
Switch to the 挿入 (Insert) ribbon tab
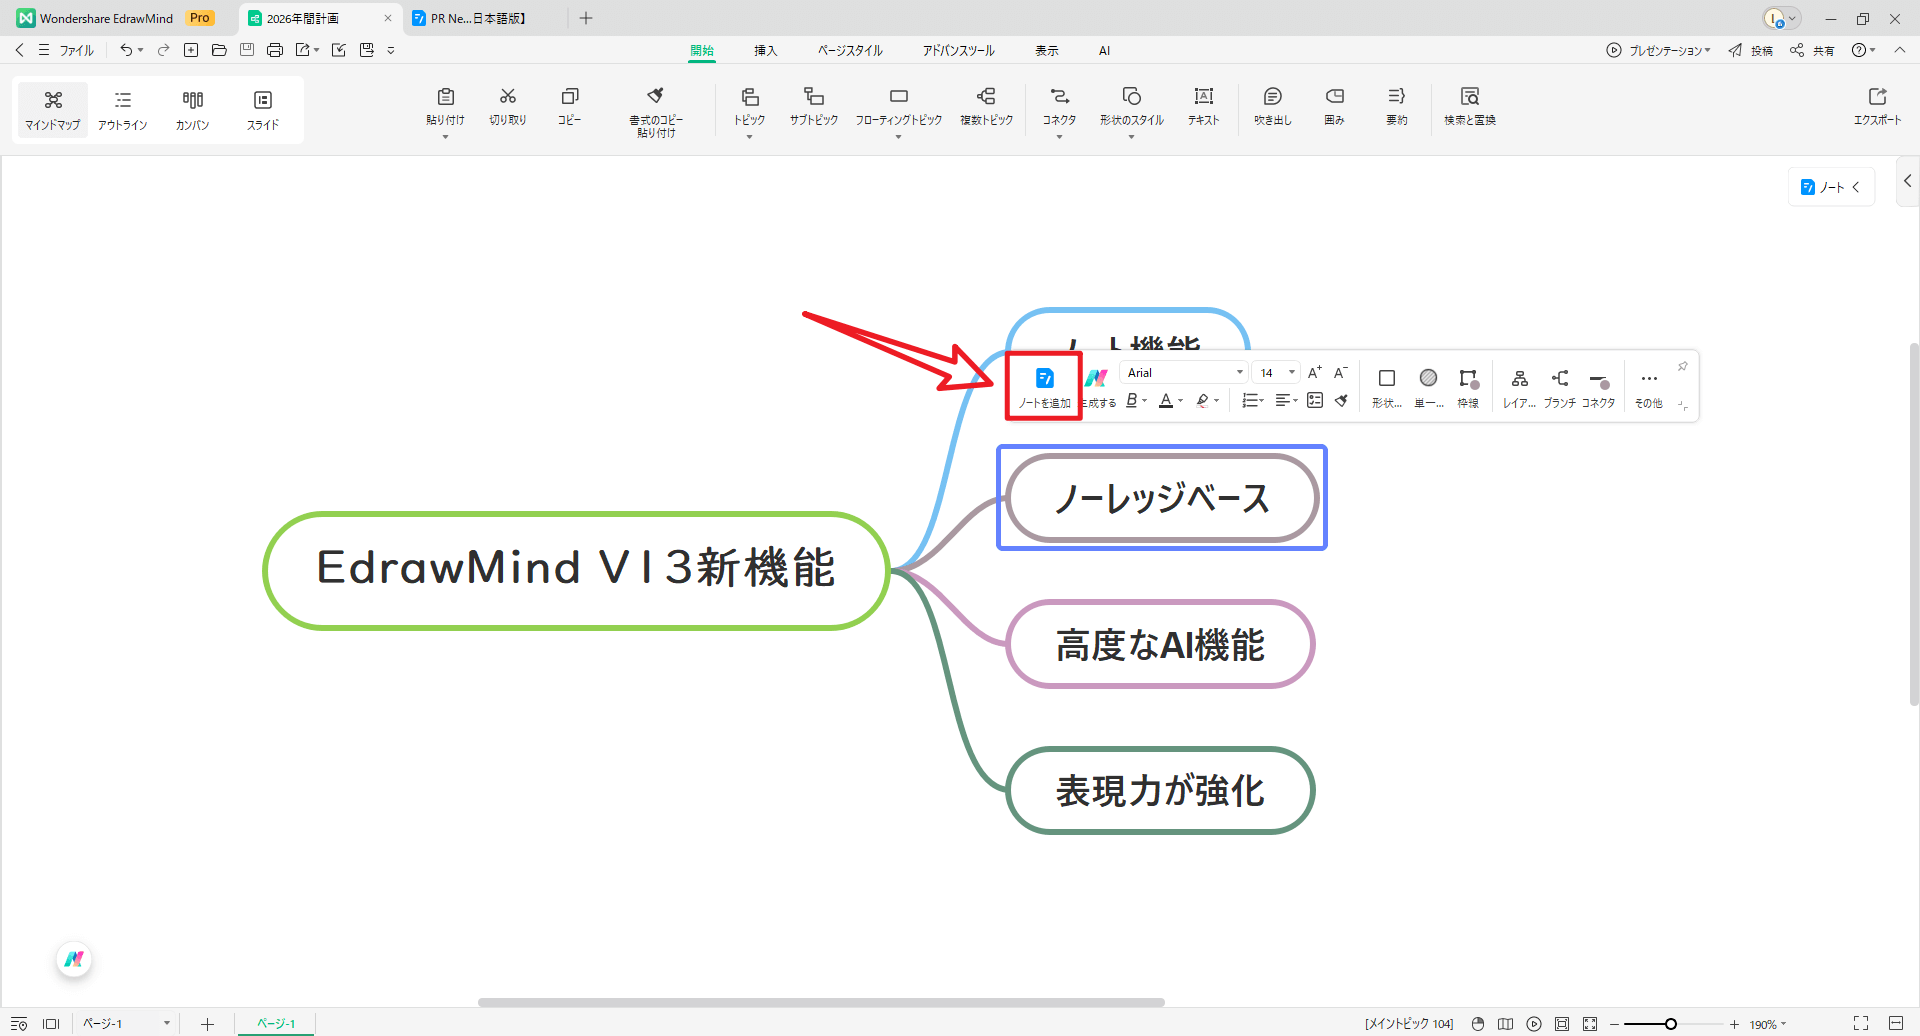pos(765,50)
